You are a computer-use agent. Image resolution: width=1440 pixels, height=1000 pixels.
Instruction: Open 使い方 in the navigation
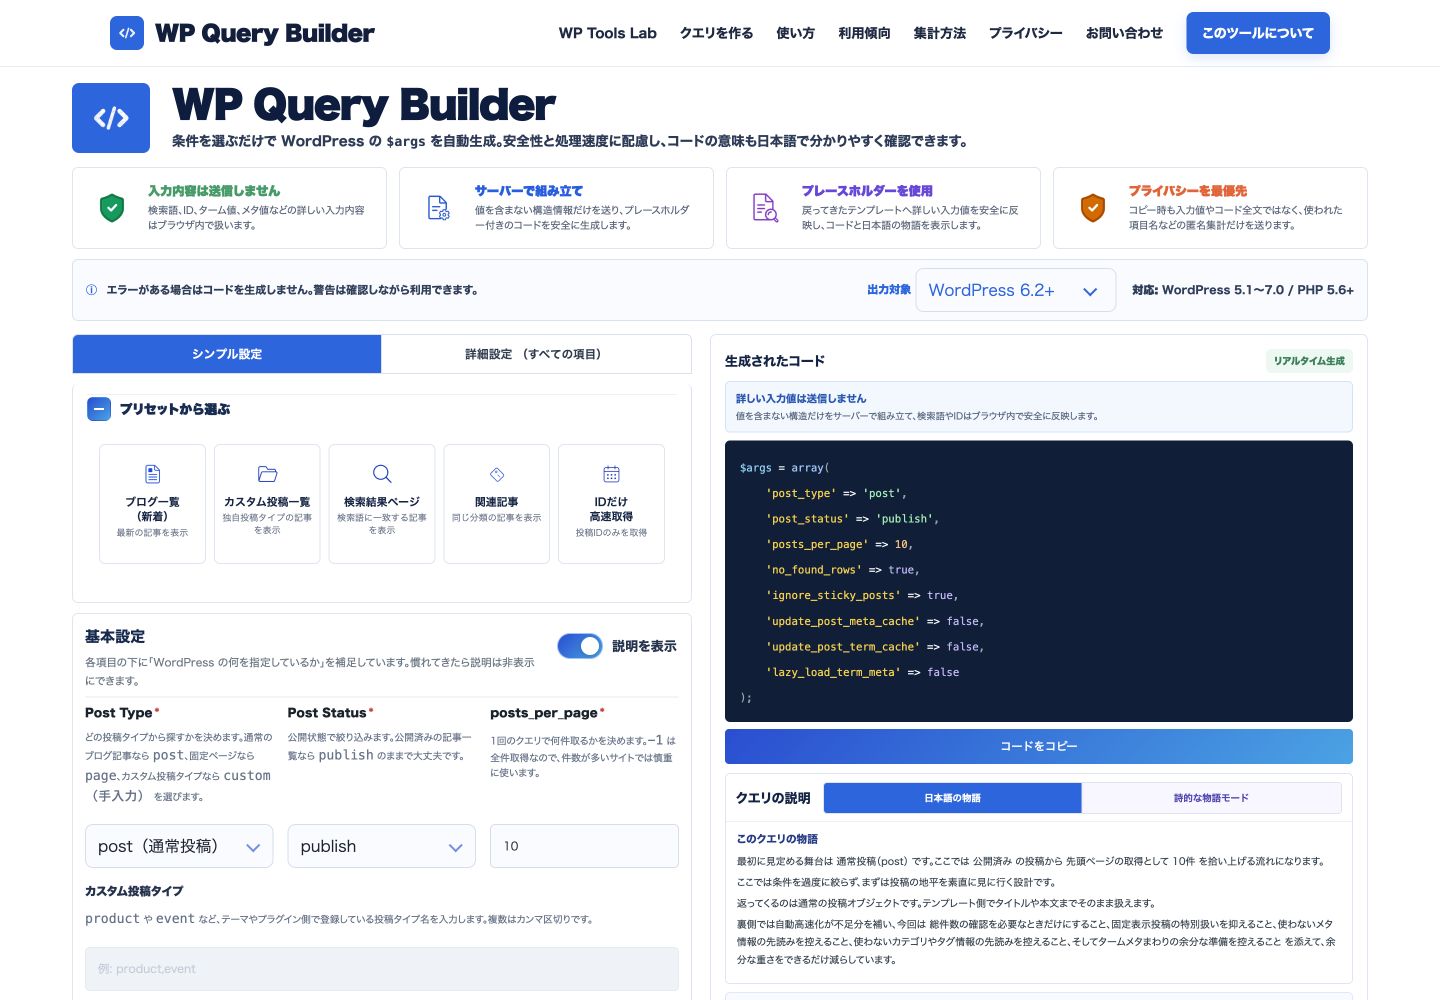pyautogui.click(x=796, y=33)
